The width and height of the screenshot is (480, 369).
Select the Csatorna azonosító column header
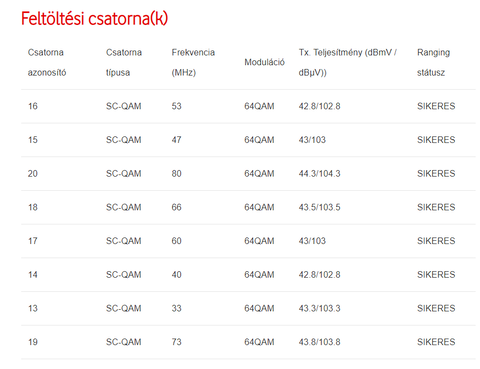point(47,62)
